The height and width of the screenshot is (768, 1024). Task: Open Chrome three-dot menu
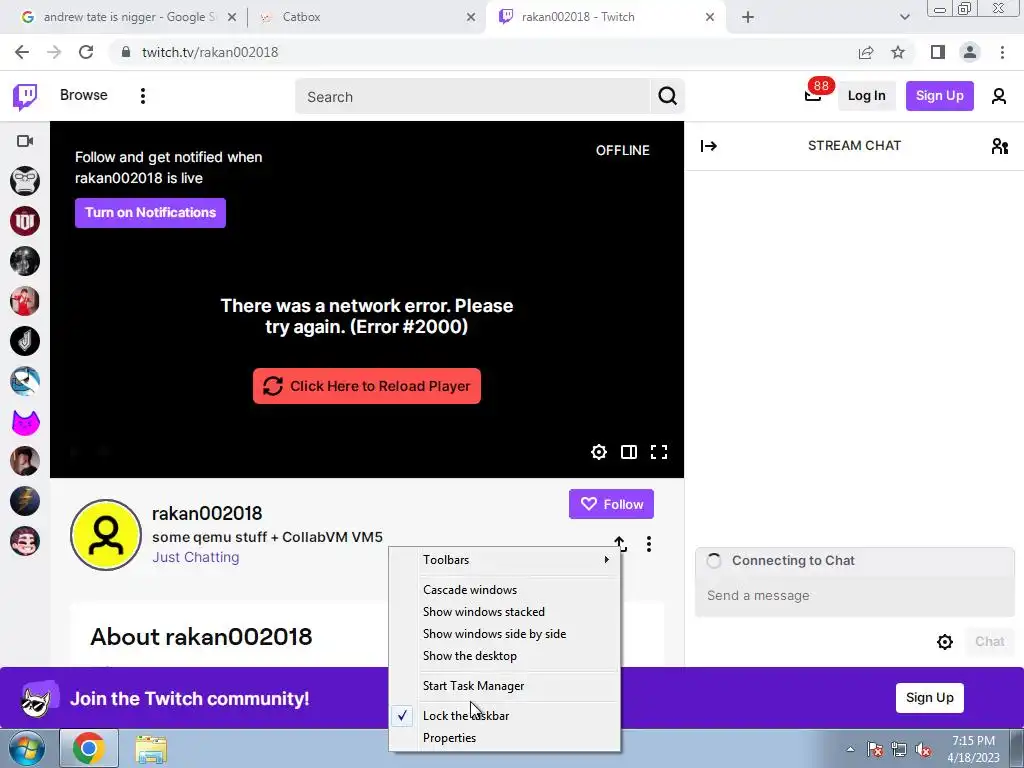click(1002, 52)
